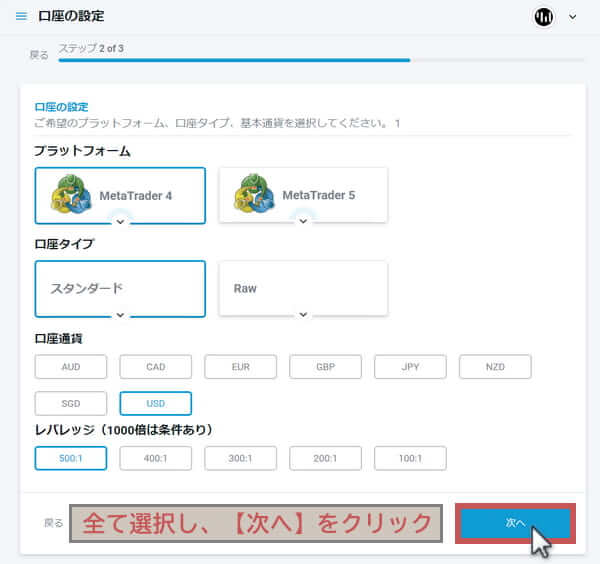Expand the Raw card chevron
This screenshot has width=600, height=564.
303,314
